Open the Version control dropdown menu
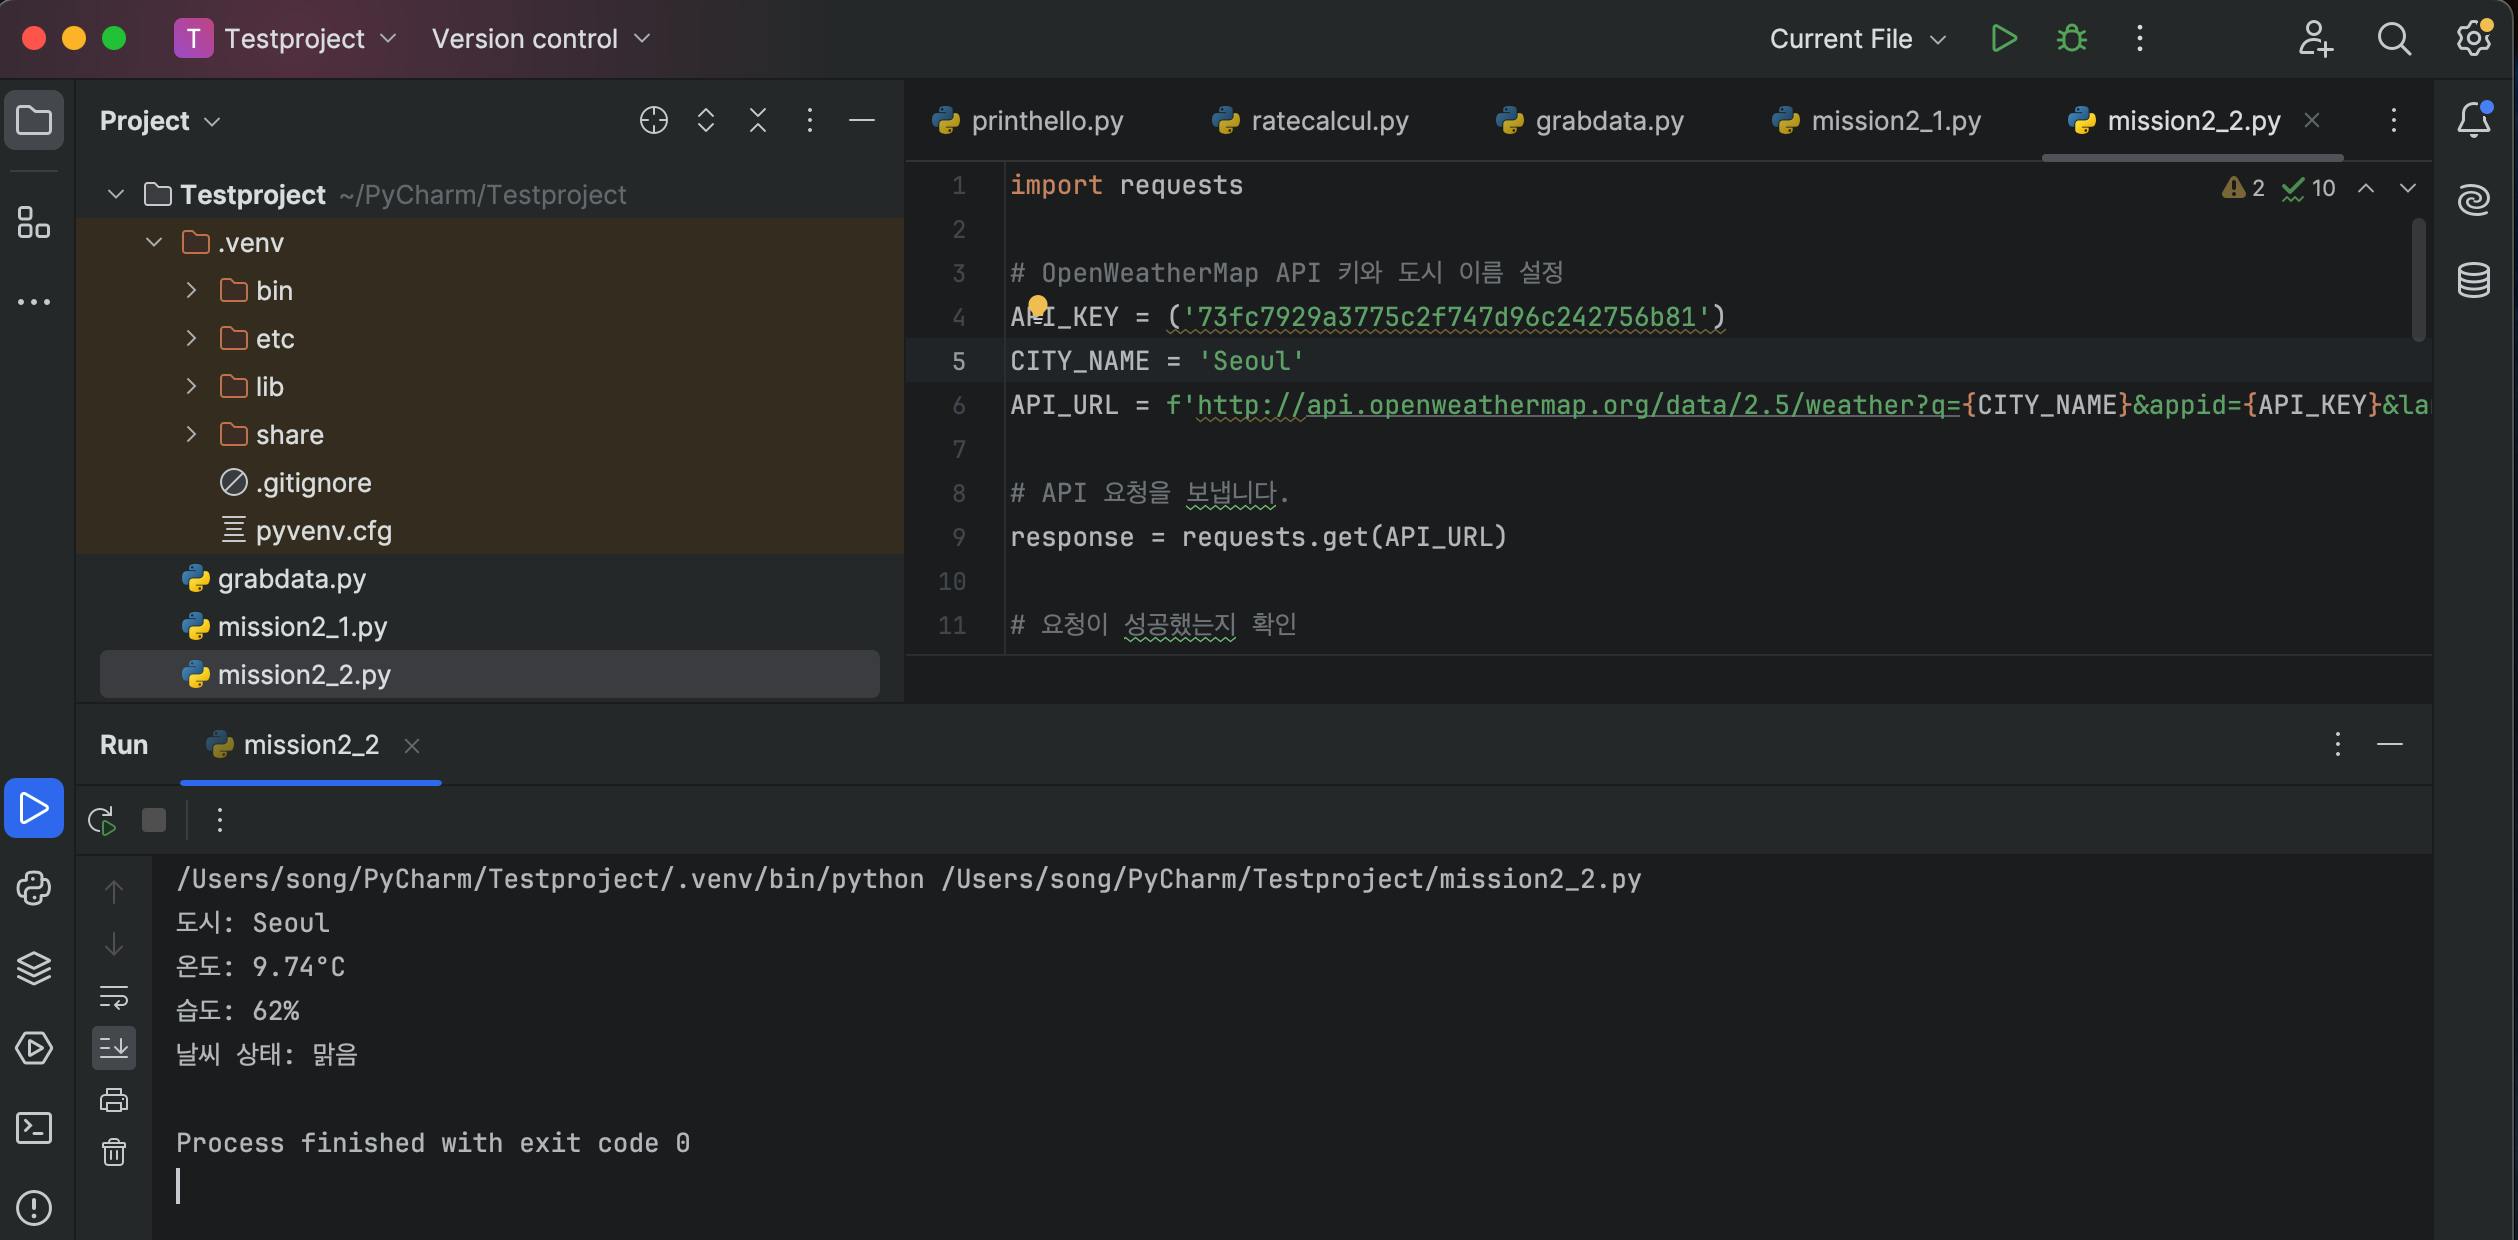The image size is (2518, 1240). (540, 39)
